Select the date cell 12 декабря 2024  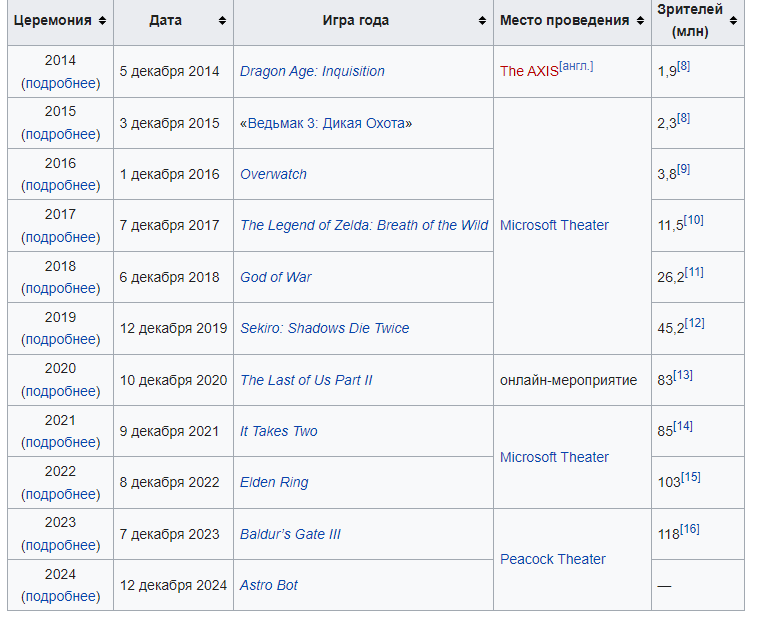[x=173, y=585]
